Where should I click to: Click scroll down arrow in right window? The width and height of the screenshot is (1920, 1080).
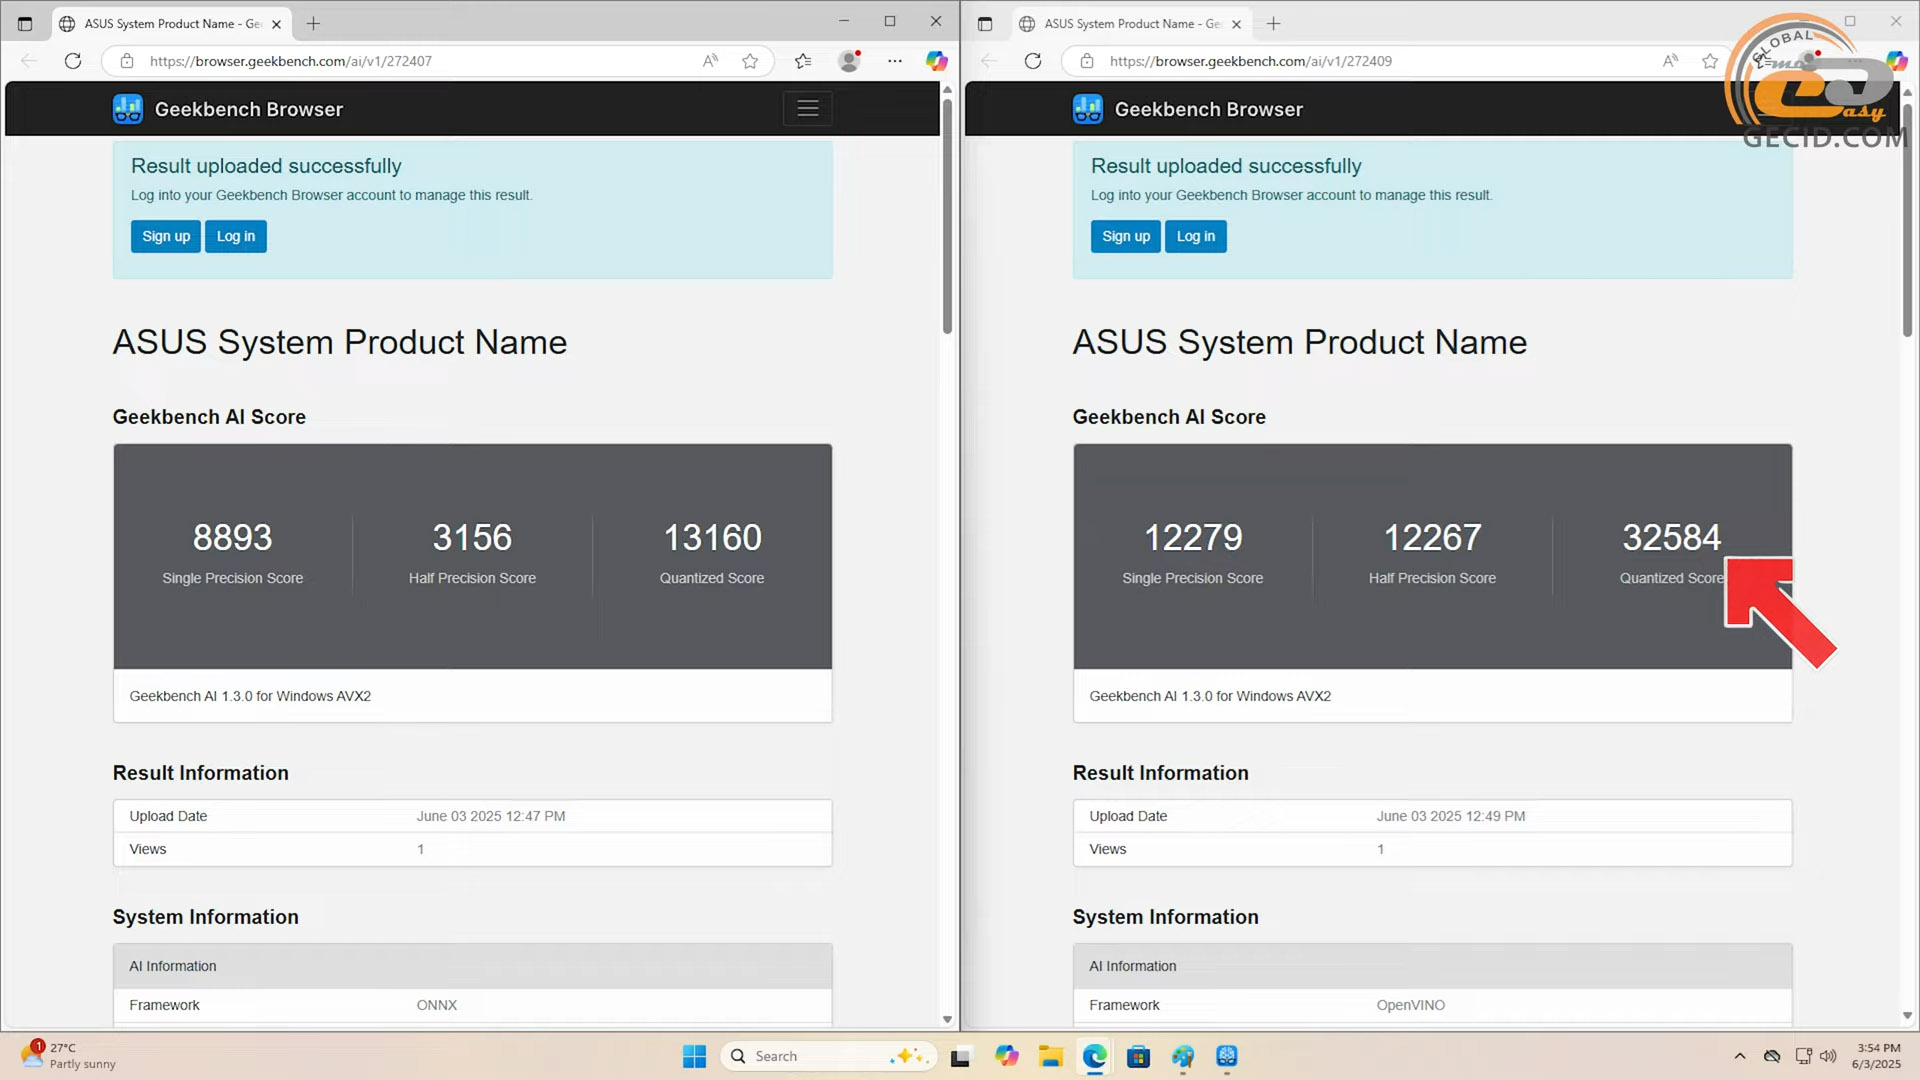point(1907,1015)
